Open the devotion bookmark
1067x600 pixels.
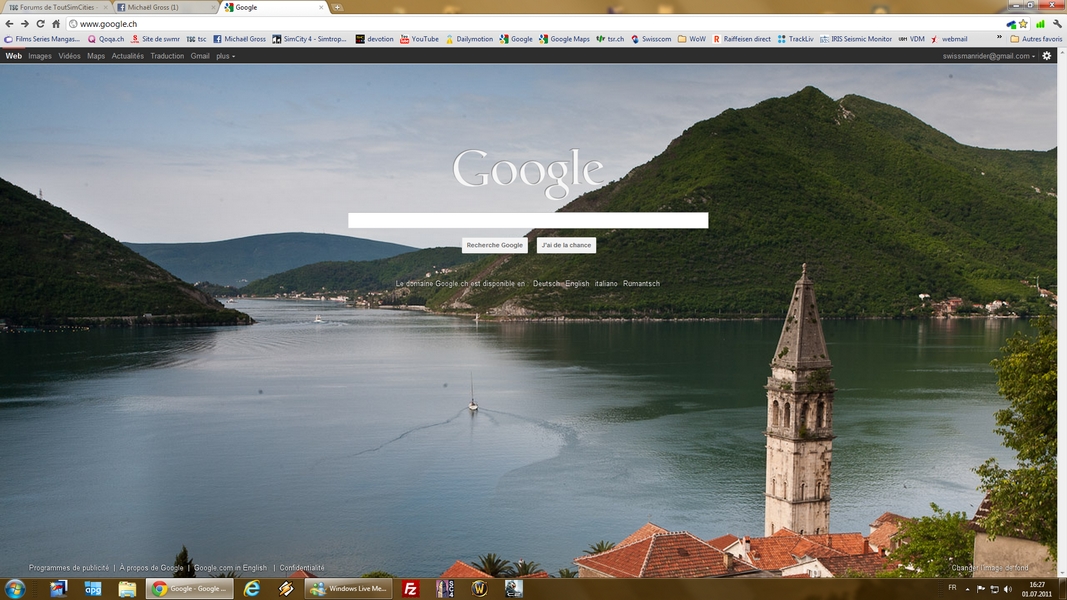coord(374,39)
